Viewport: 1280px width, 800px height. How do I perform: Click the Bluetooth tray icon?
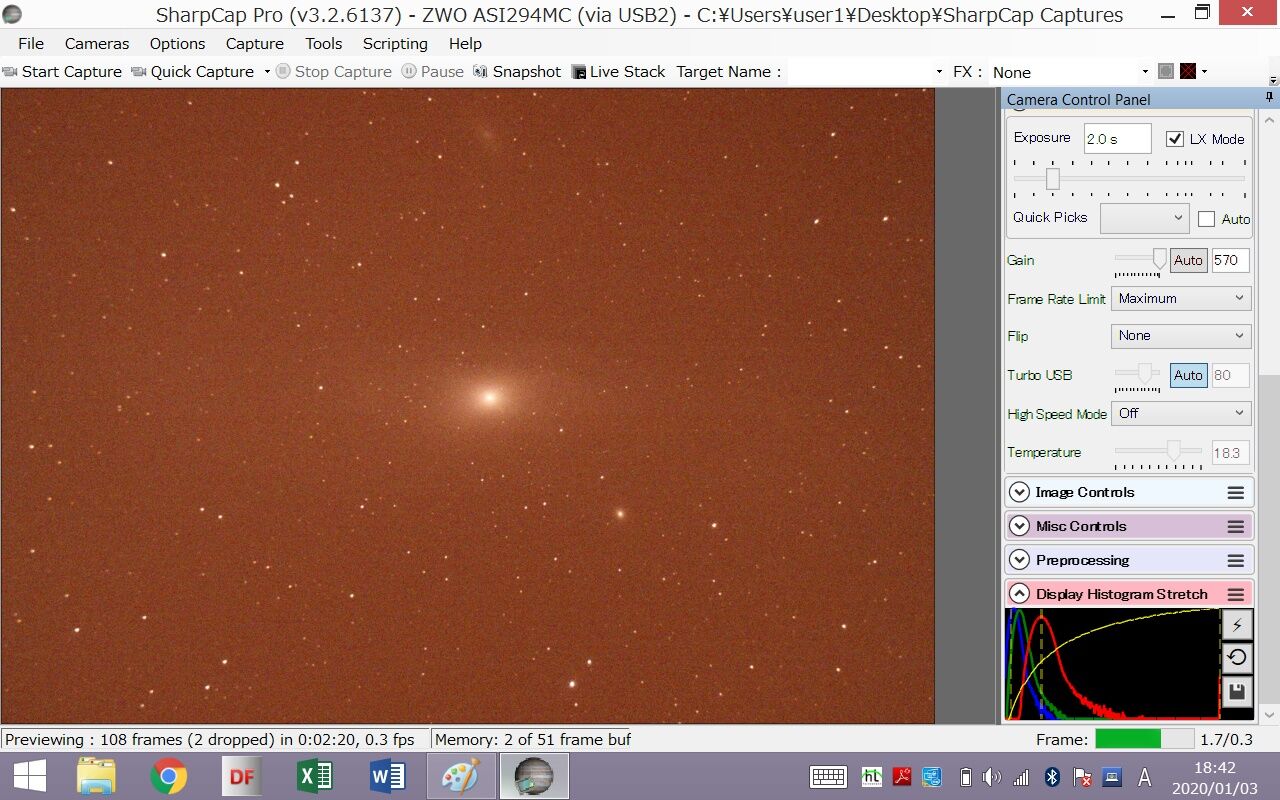tap(1052, 777)
